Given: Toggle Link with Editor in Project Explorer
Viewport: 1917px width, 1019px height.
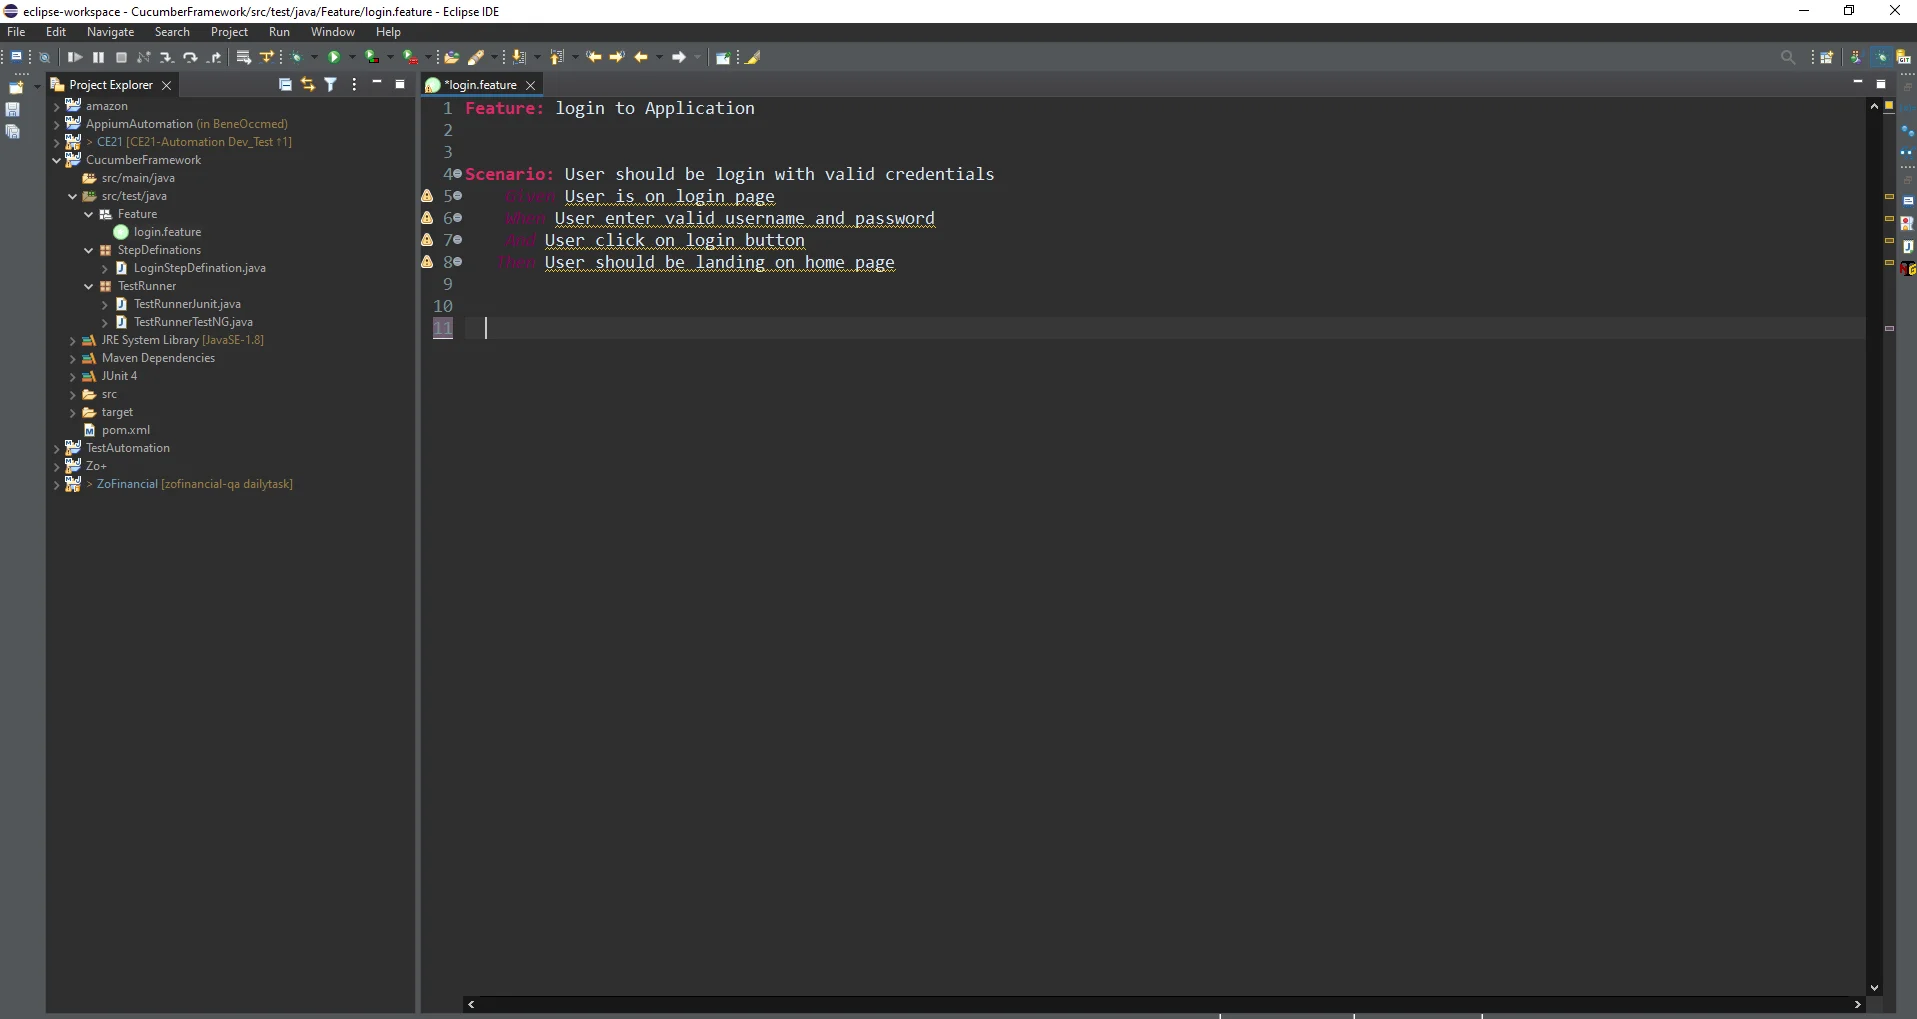Looking at the screenshot, I should tap(307, 85).
